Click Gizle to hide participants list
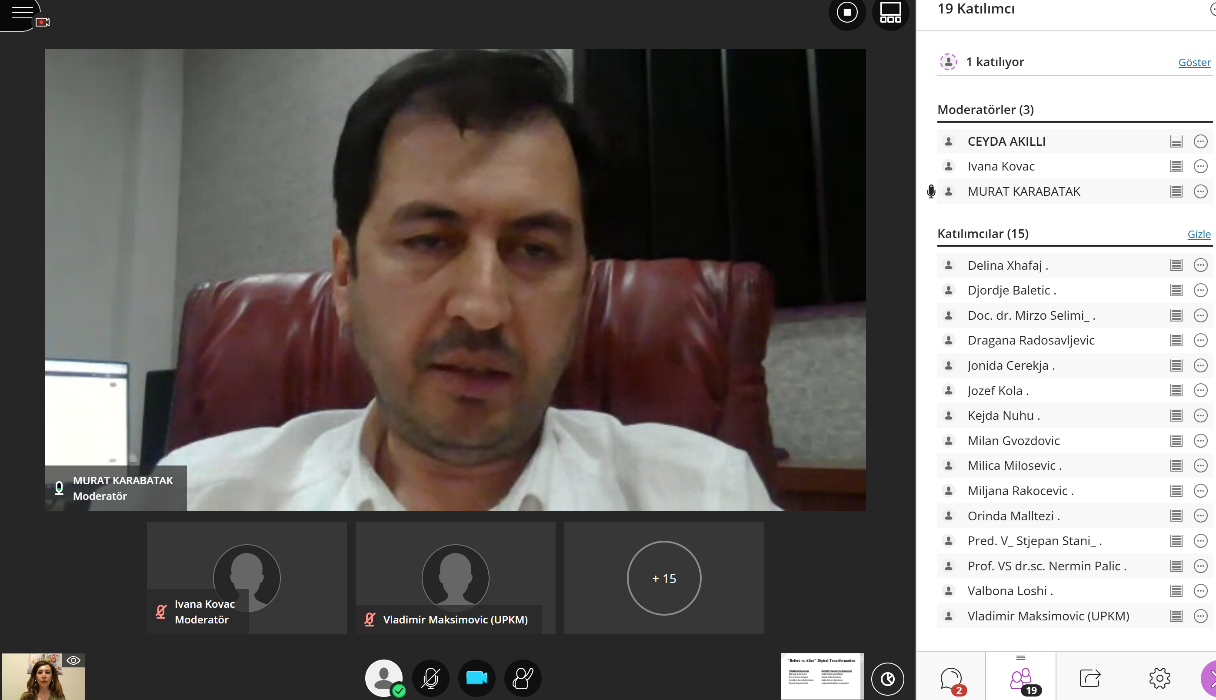 (x=1198, y=234)
